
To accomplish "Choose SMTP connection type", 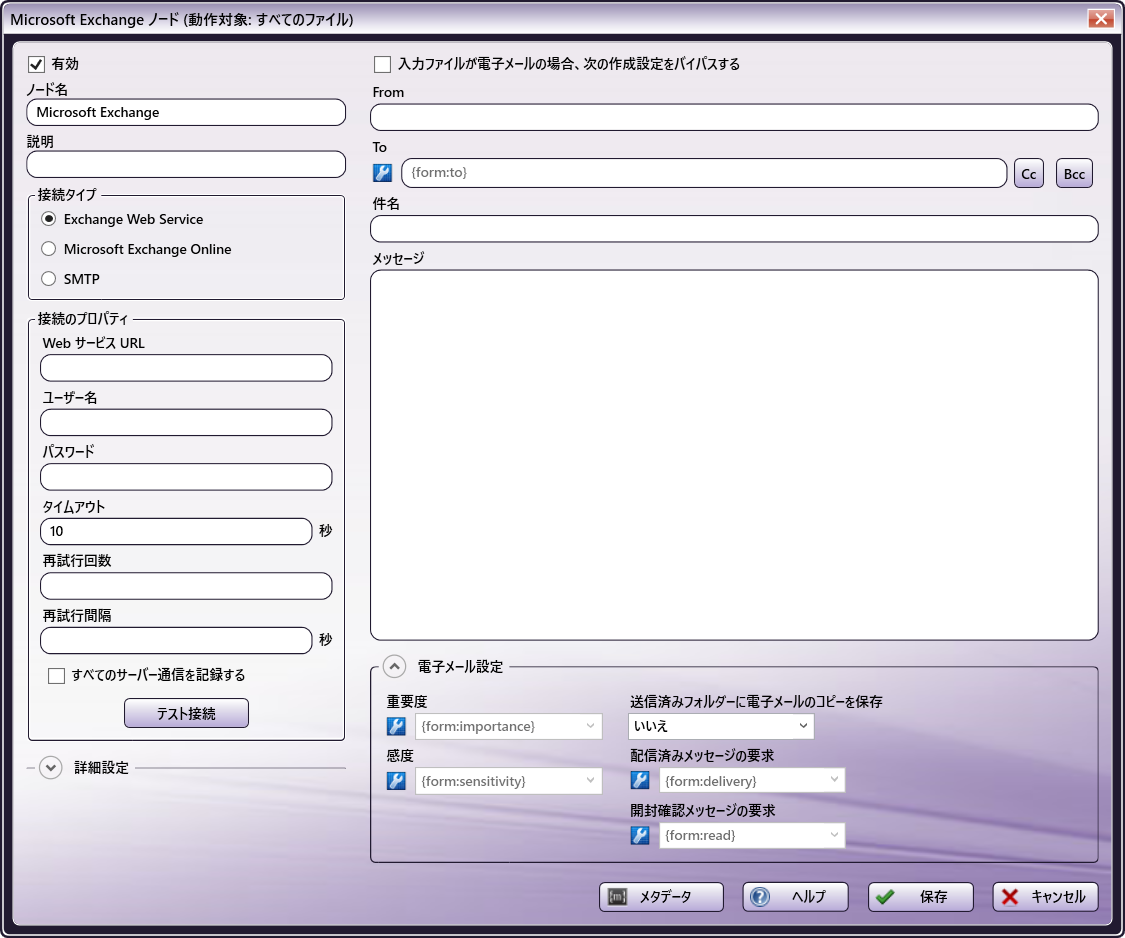I will [x=48, y=279].
